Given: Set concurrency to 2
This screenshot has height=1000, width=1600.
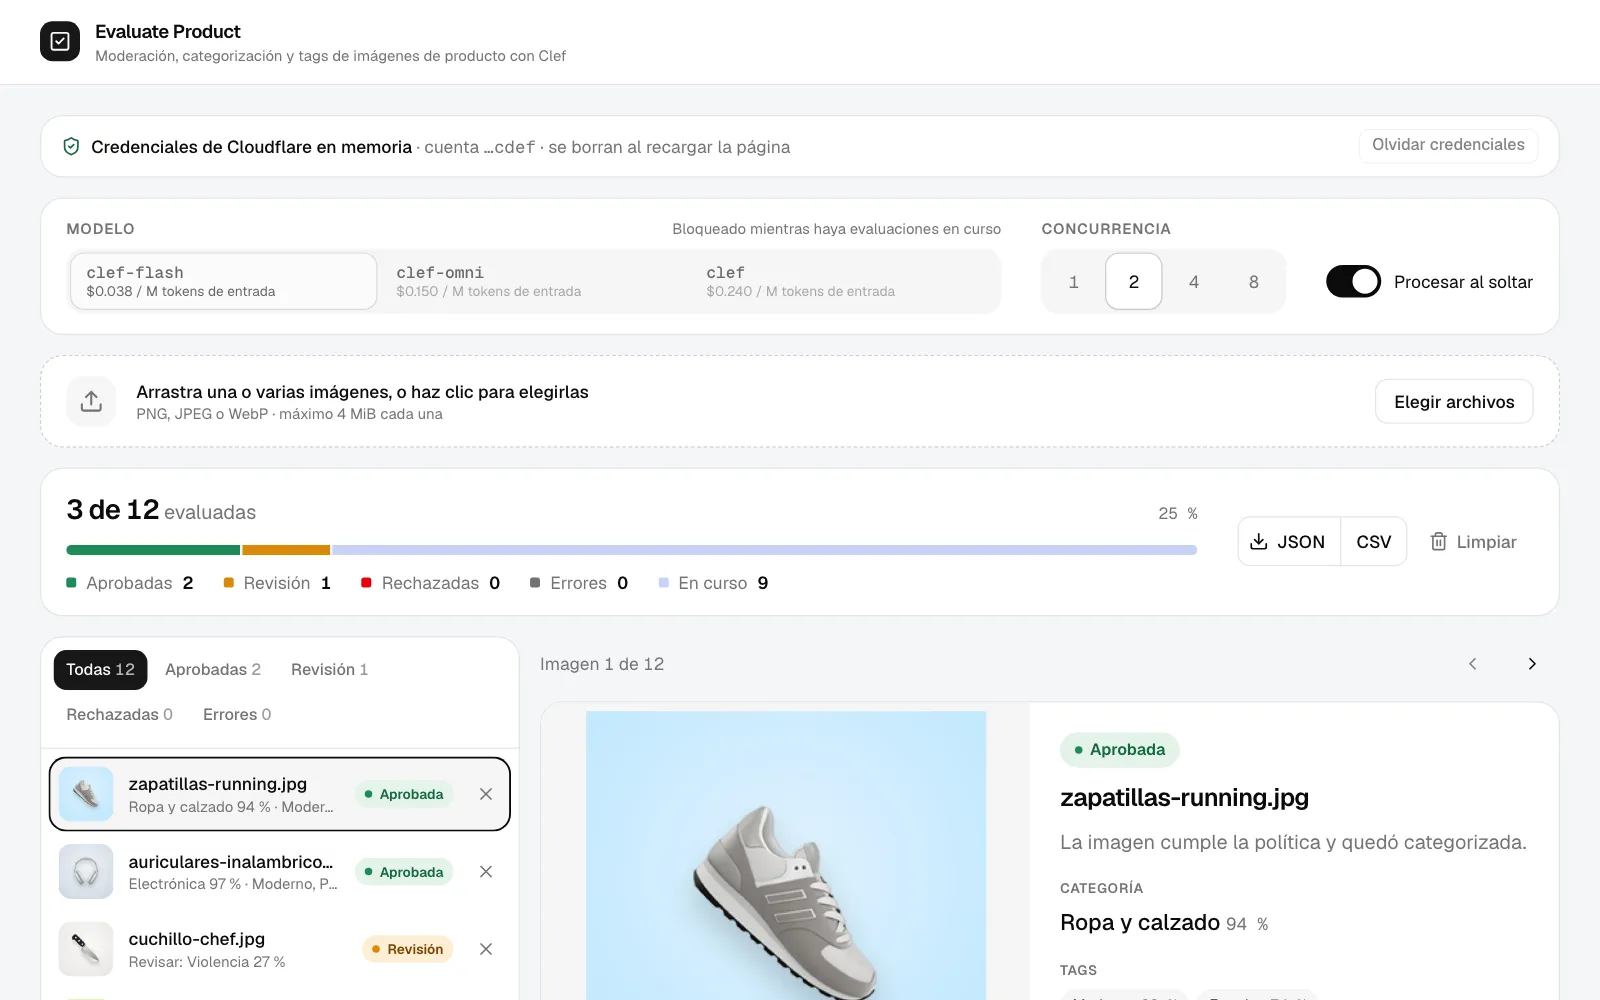Looking at the screenshot, I should click(x=1134, y=282).
